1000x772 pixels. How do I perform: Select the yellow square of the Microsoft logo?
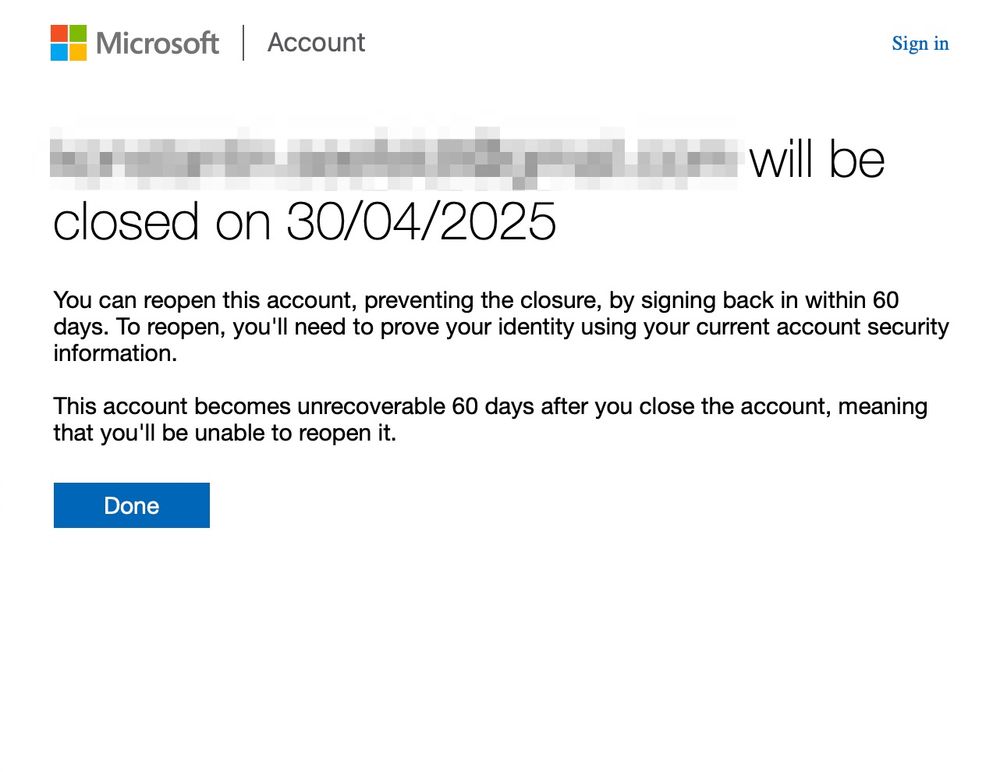pyautogui.click(x=76, y=53)
